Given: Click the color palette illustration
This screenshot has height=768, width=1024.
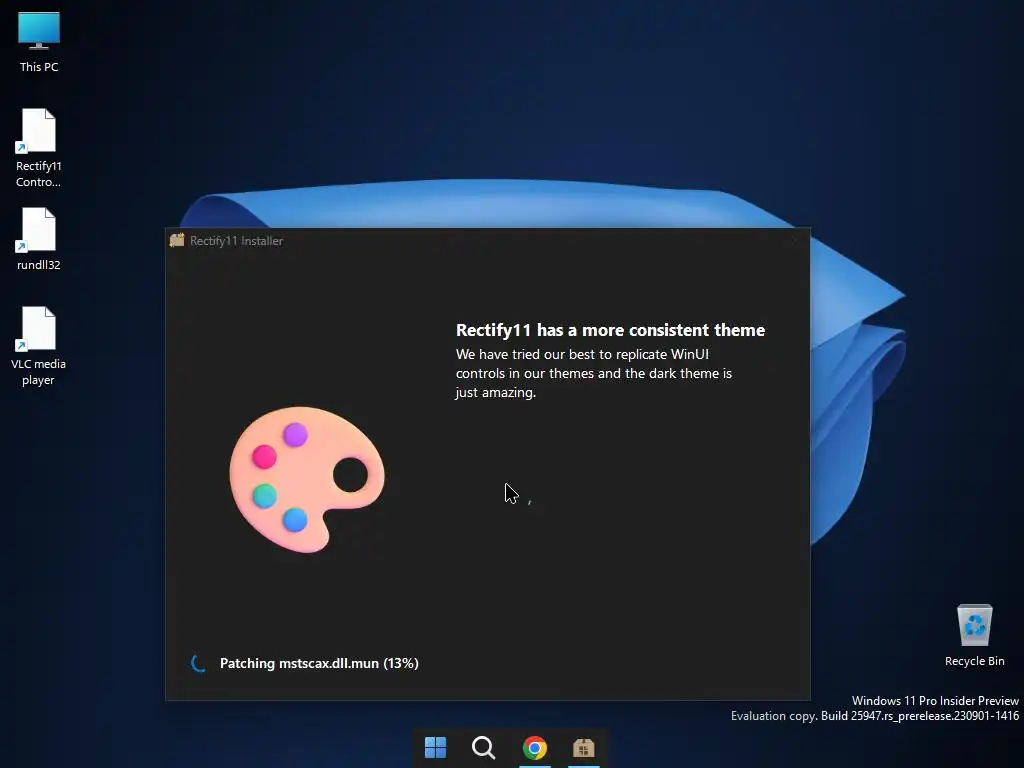Looking at the screenshot, I should point(306,480).
